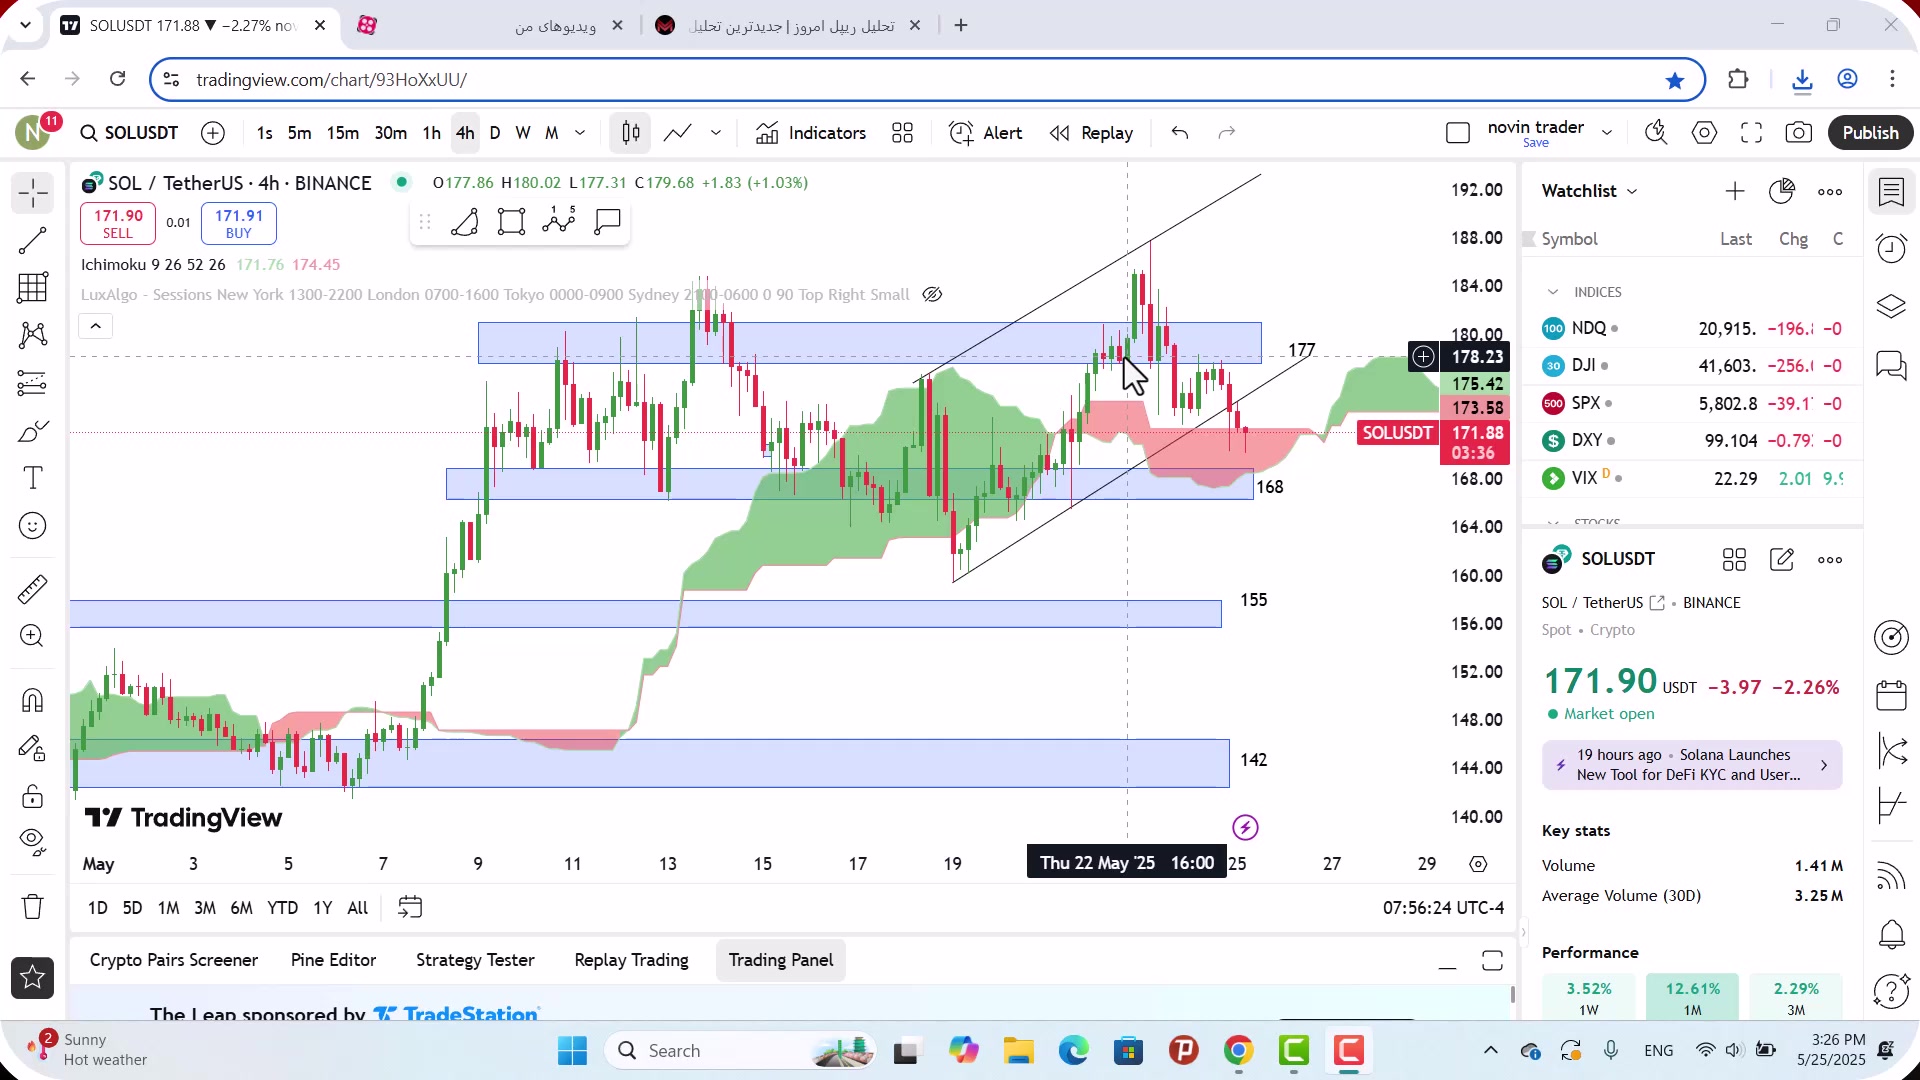Select the brush drawing tool
Image resolution: width=1920 pixels, height=1080 pixels.
point(33,431)
